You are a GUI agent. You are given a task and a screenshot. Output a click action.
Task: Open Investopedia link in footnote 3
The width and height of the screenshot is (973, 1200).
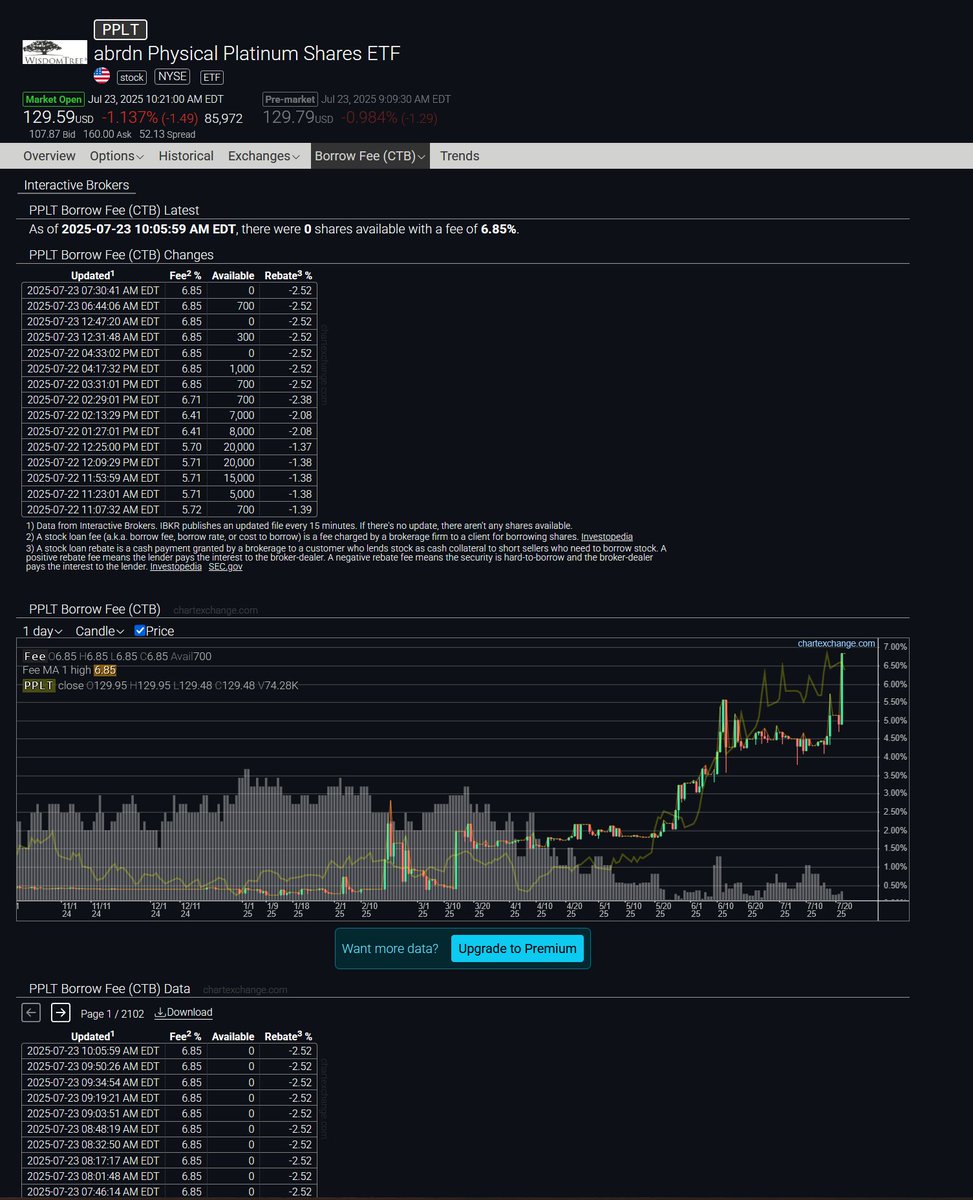(x=176, y=566)
